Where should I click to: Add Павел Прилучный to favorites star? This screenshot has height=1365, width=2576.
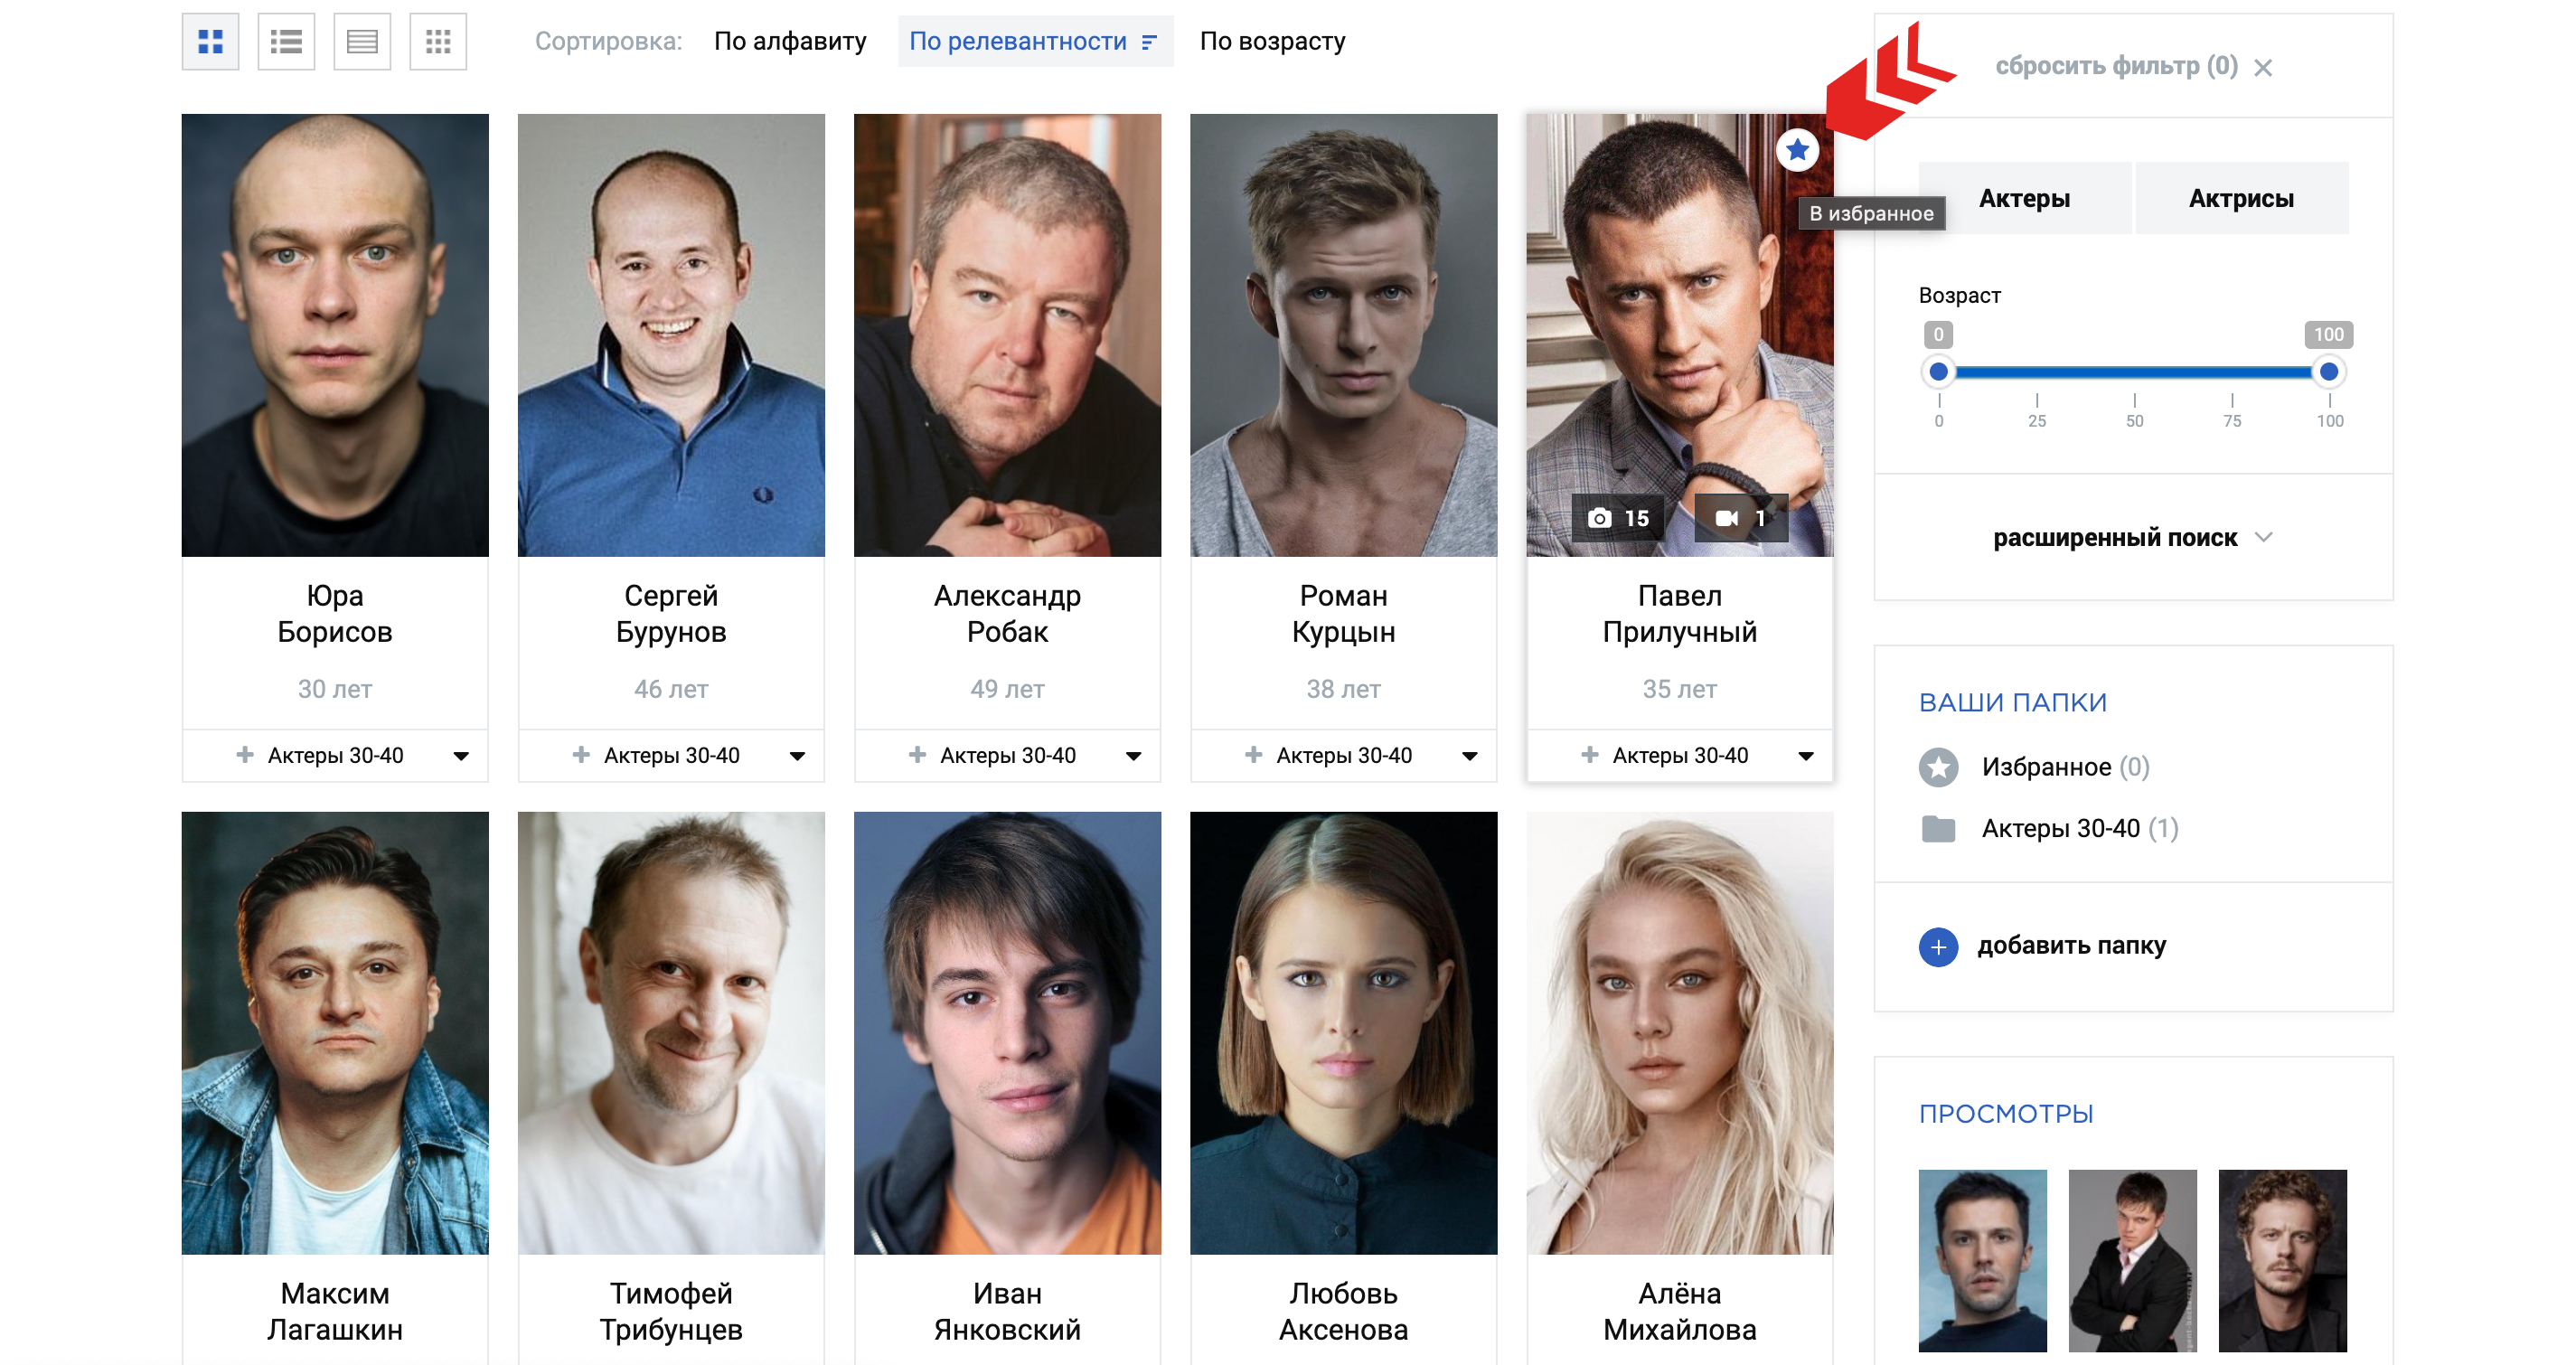point(1797,150)
